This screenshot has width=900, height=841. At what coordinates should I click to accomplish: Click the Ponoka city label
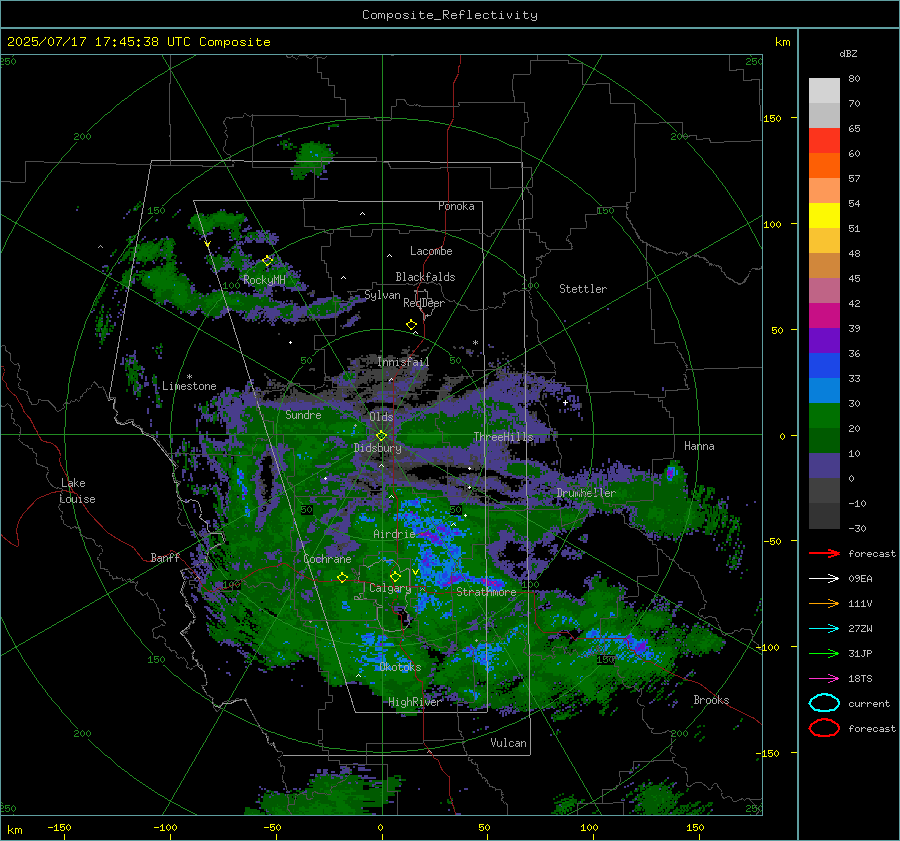(456, 206)
